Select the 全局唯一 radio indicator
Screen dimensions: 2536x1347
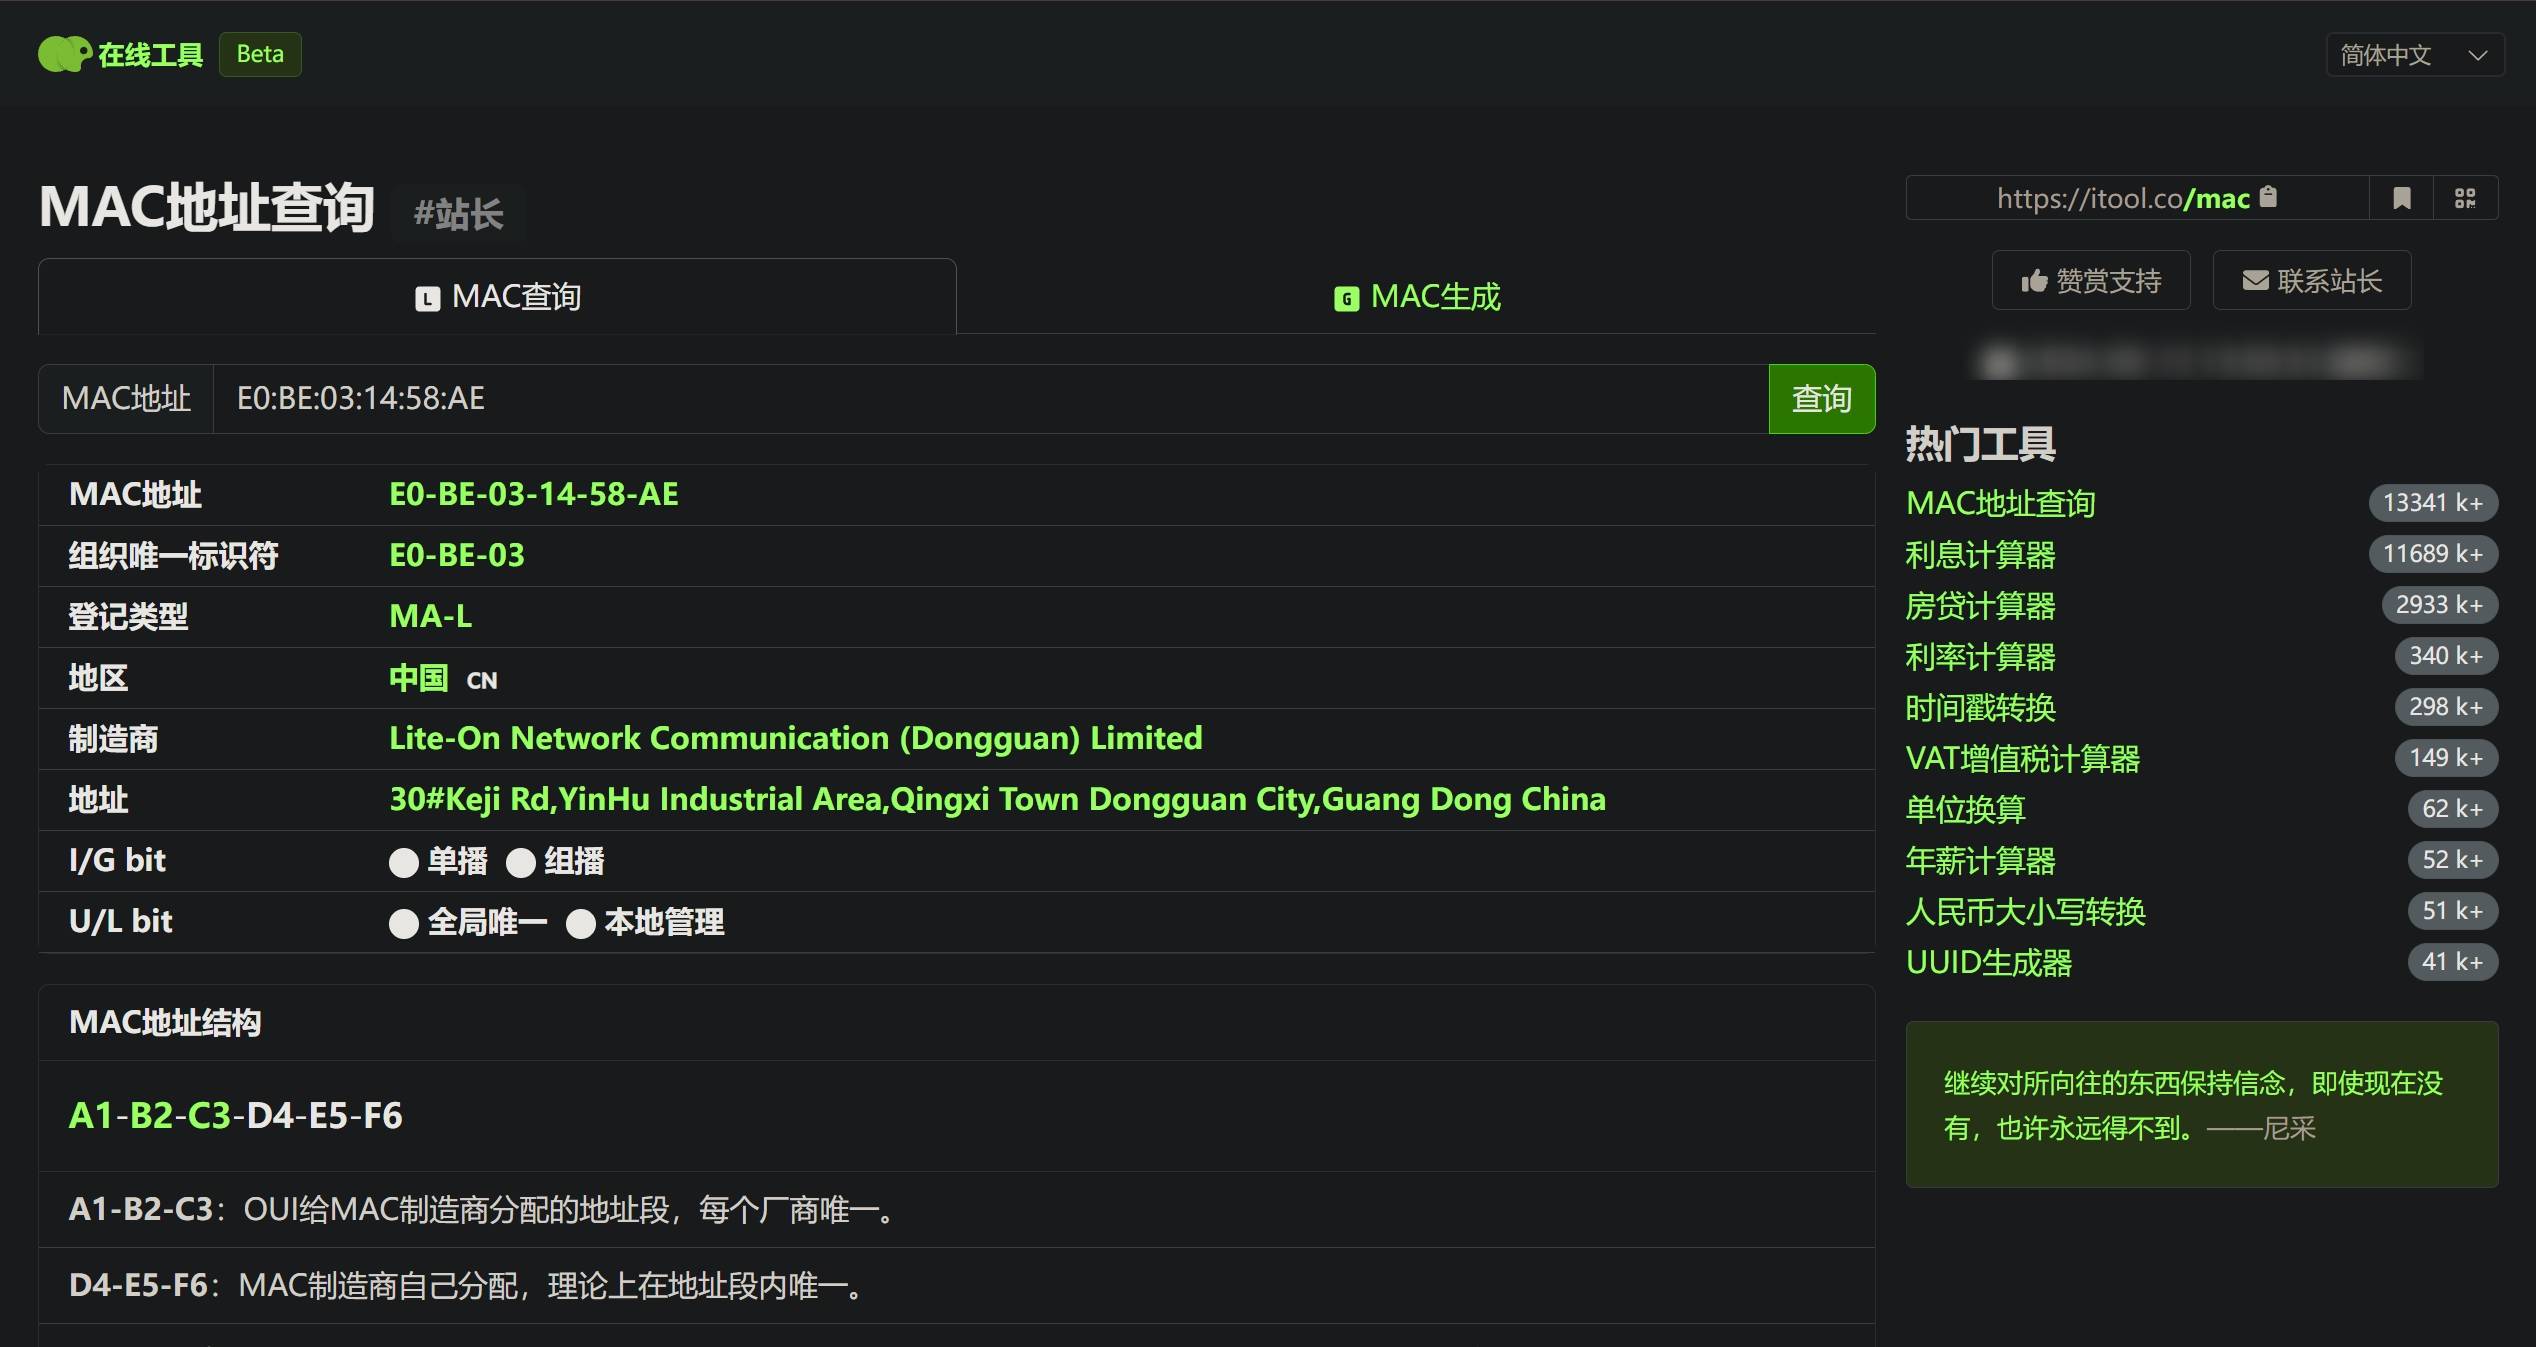click(x=404, y=923)
